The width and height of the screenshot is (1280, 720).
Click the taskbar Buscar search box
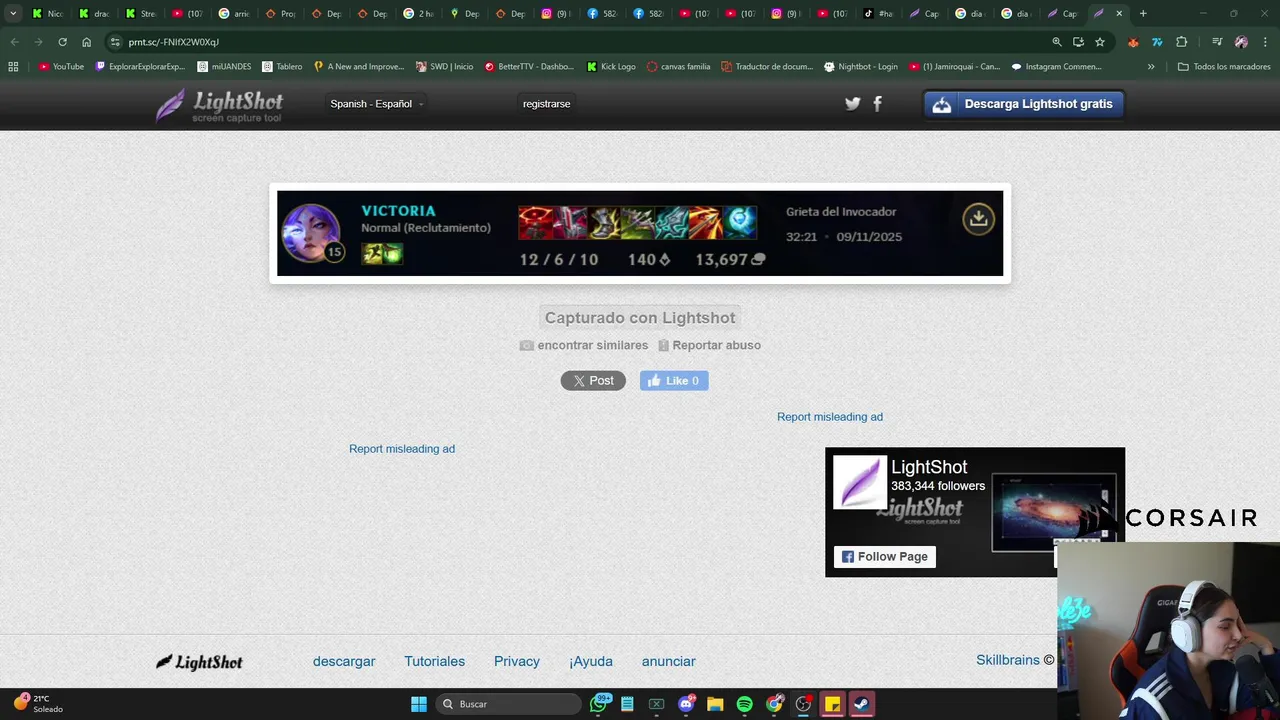[508, 704]
